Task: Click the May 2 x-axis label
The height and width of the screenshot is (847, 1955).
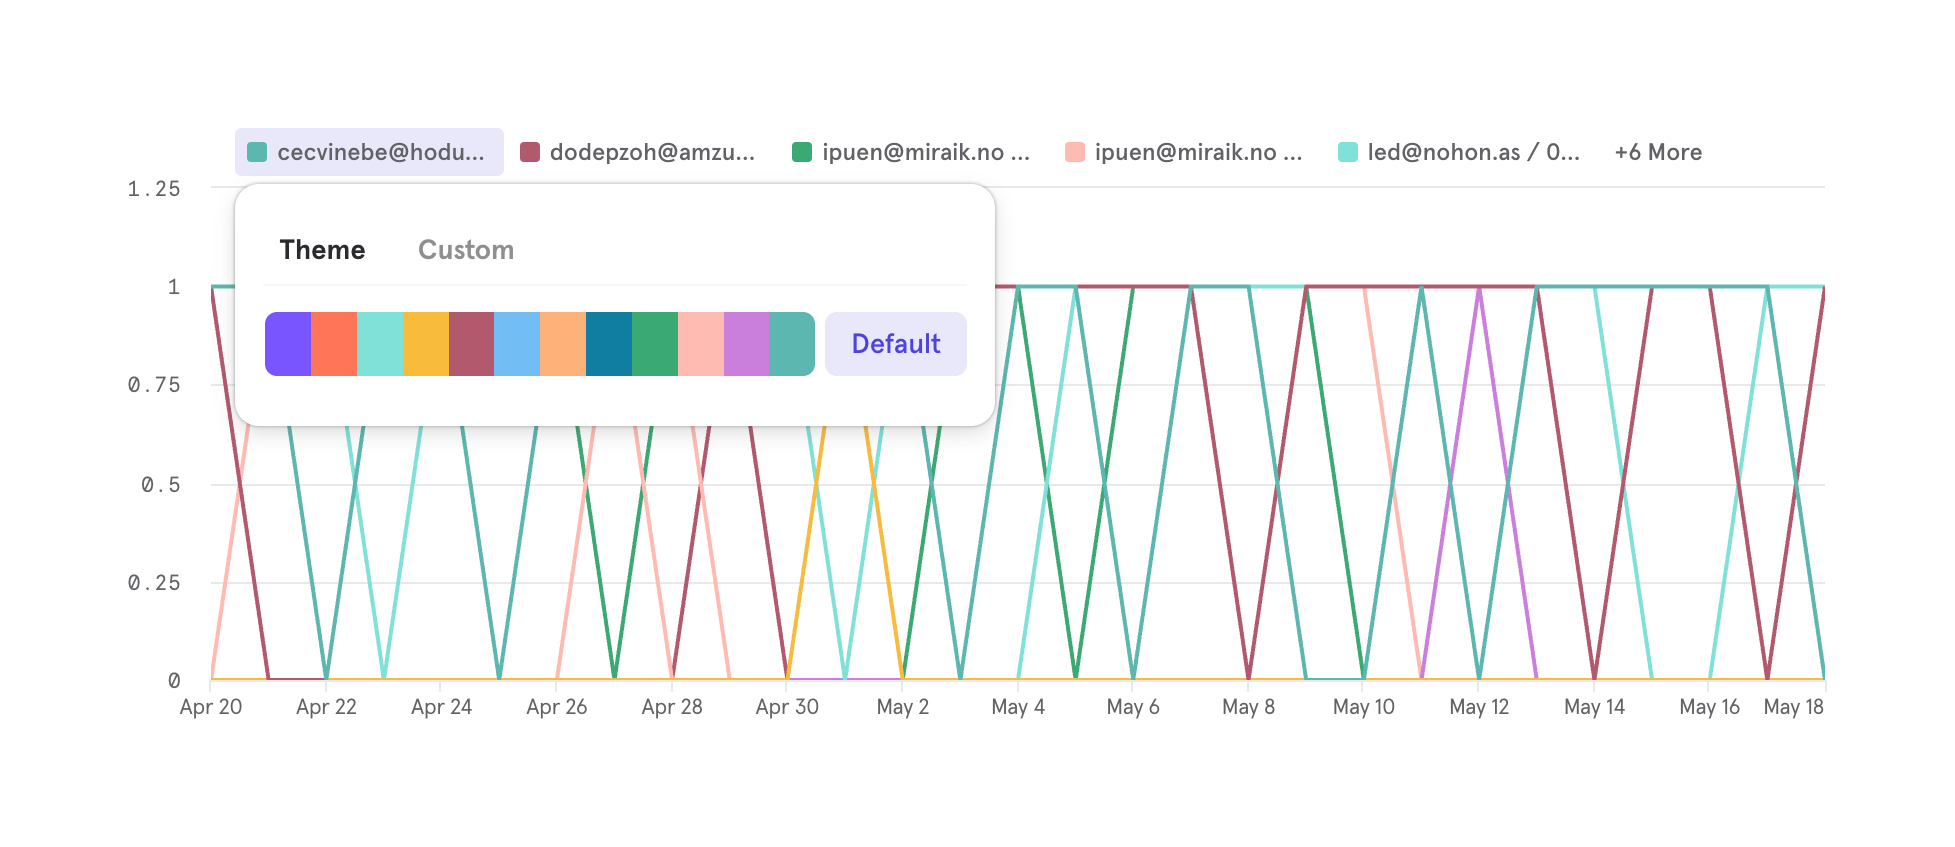Action: (x=903, y=707)
